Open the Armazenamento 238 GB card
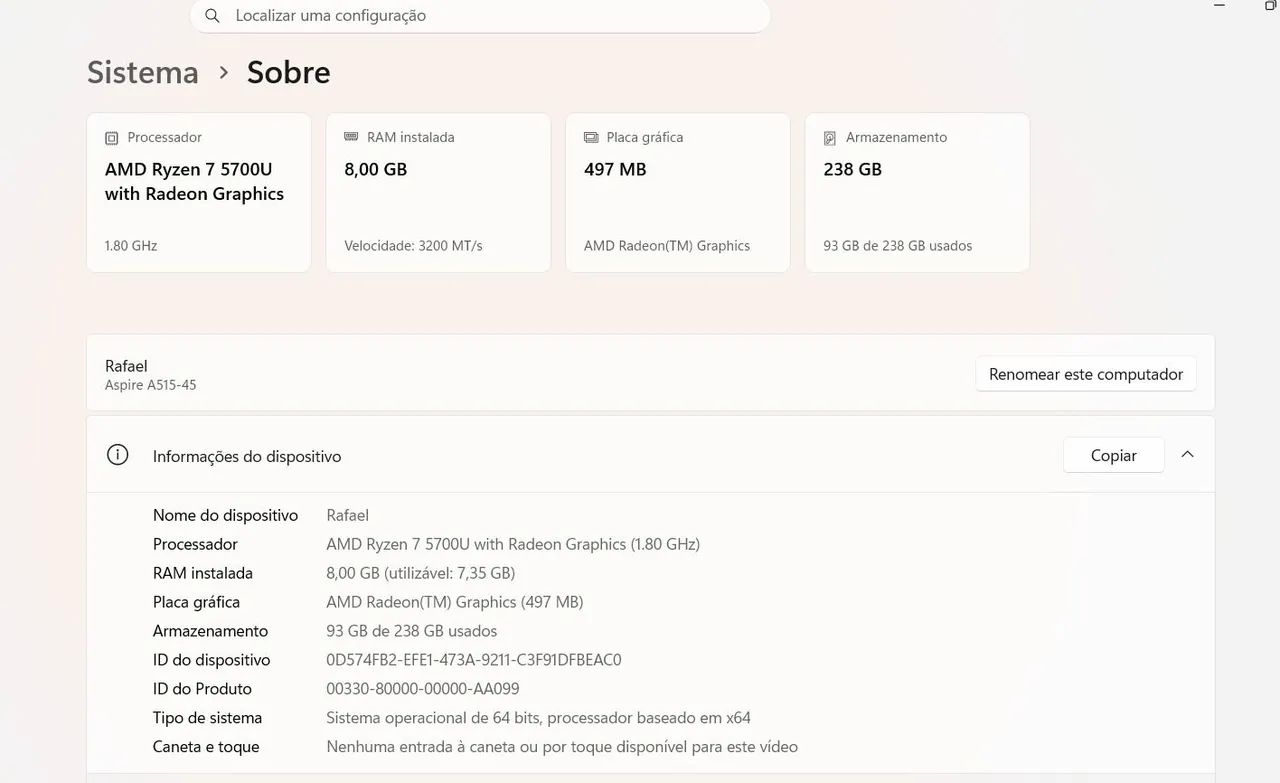The width and height of the screenshot is (1280, 783). [x=917, y=192]
